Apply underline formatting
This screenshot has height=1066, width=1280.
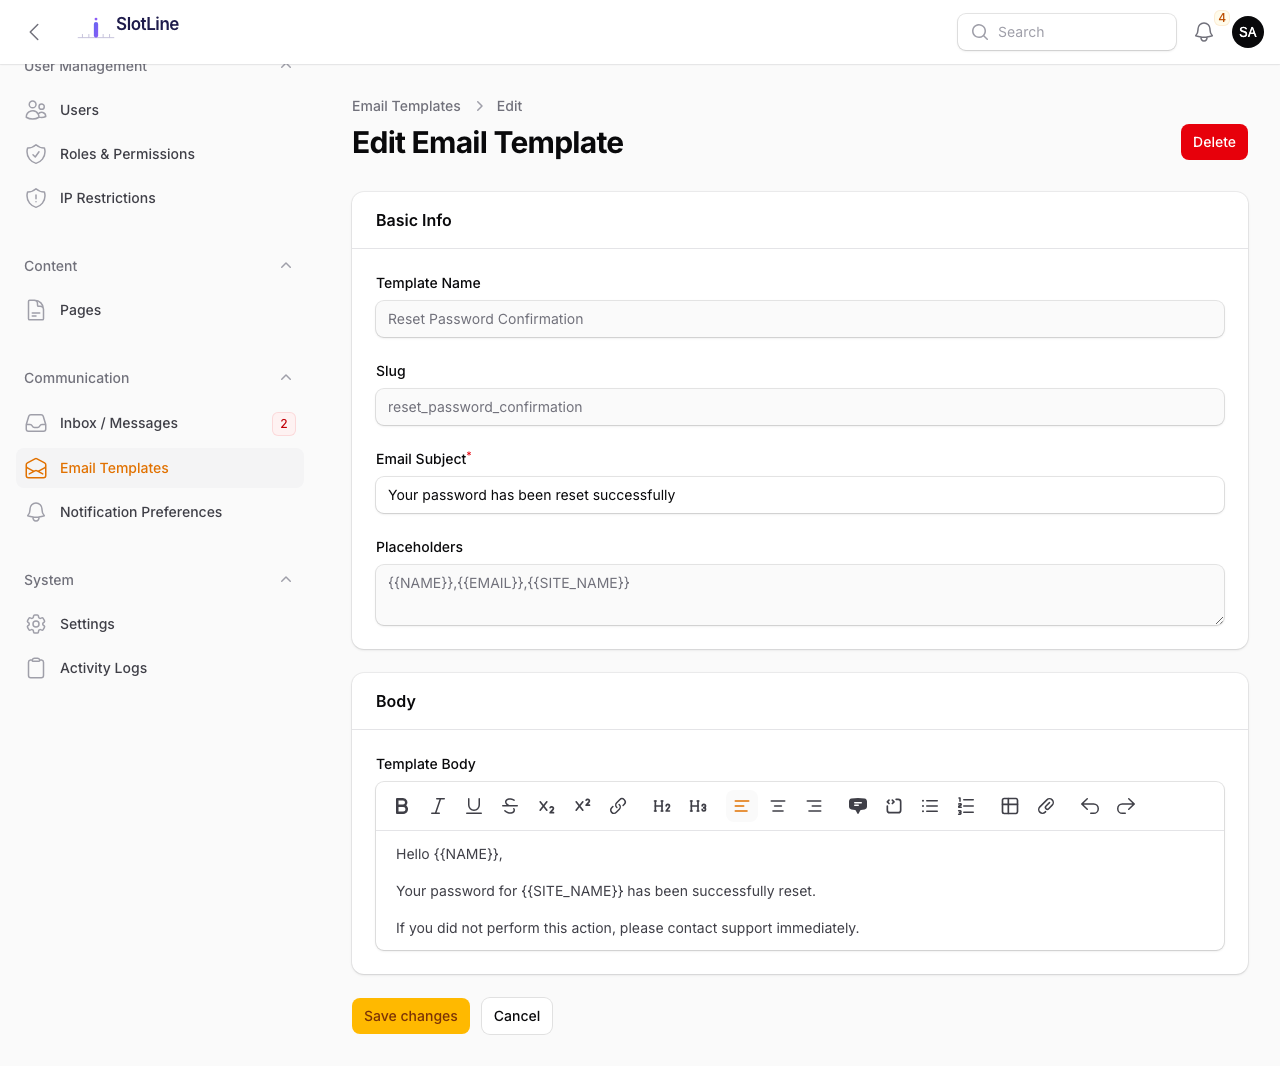[x=474, y=806]
